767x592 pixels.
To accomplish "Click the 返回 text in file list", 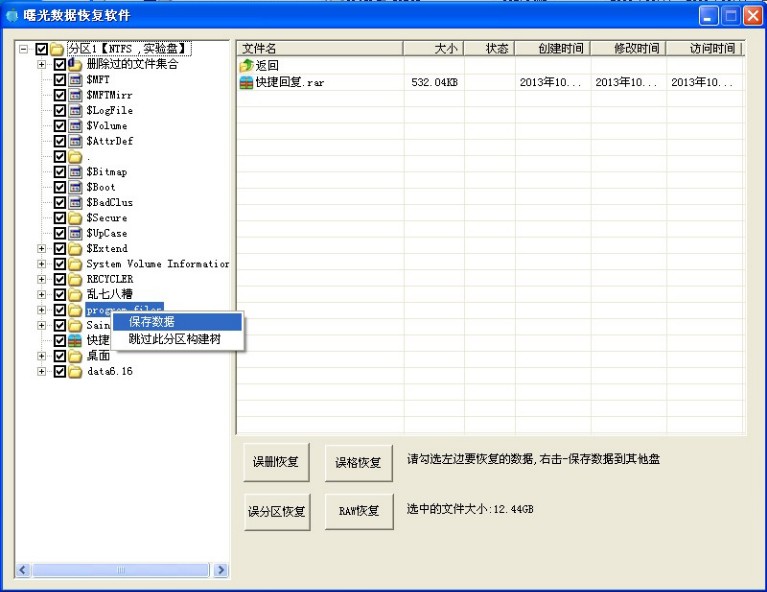I will coord(267,66).
